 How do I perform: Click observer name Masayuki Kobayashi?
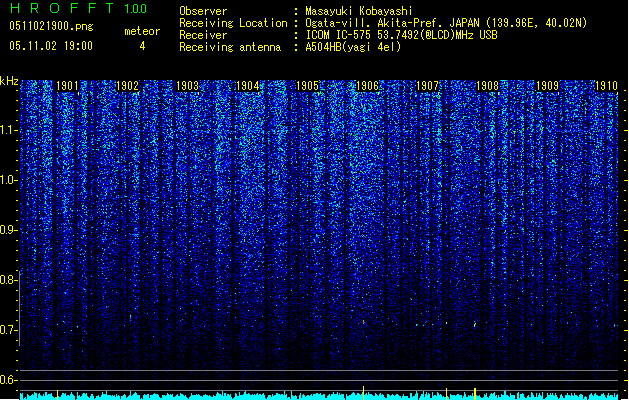point(359,11)
